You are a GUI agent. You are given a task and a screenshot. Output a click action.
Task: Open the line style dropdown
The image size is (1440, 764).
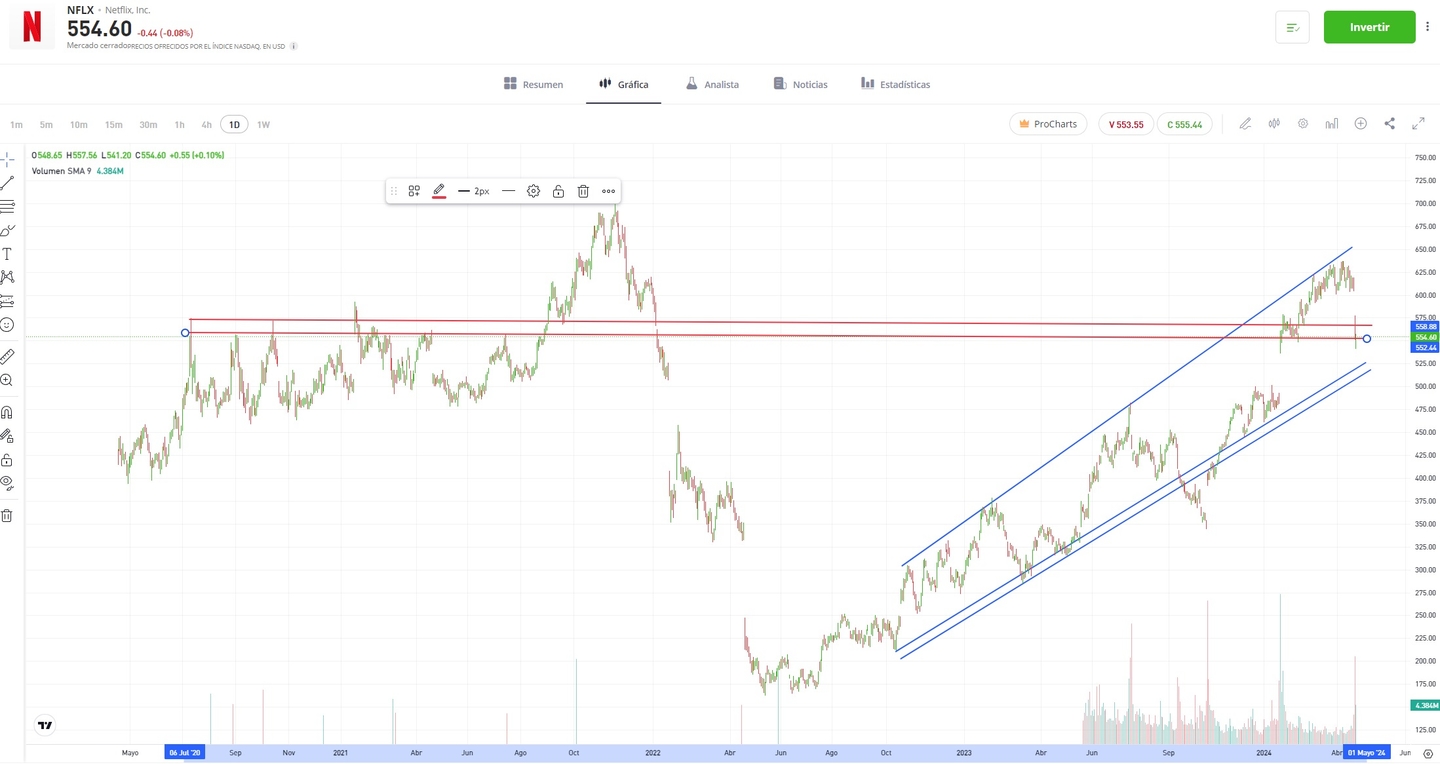tap(508, 191)
